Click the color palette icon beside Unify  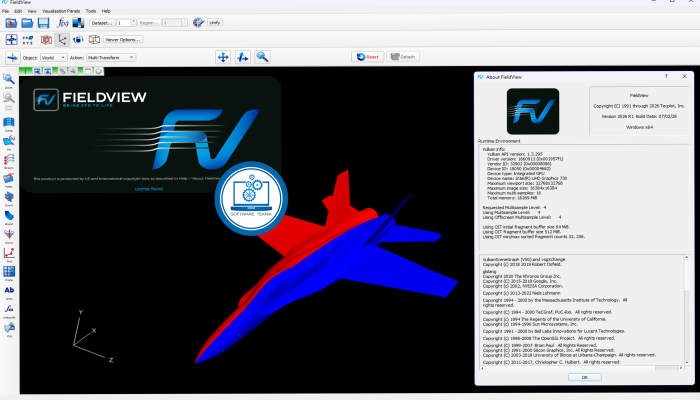[x=198, y=22]
